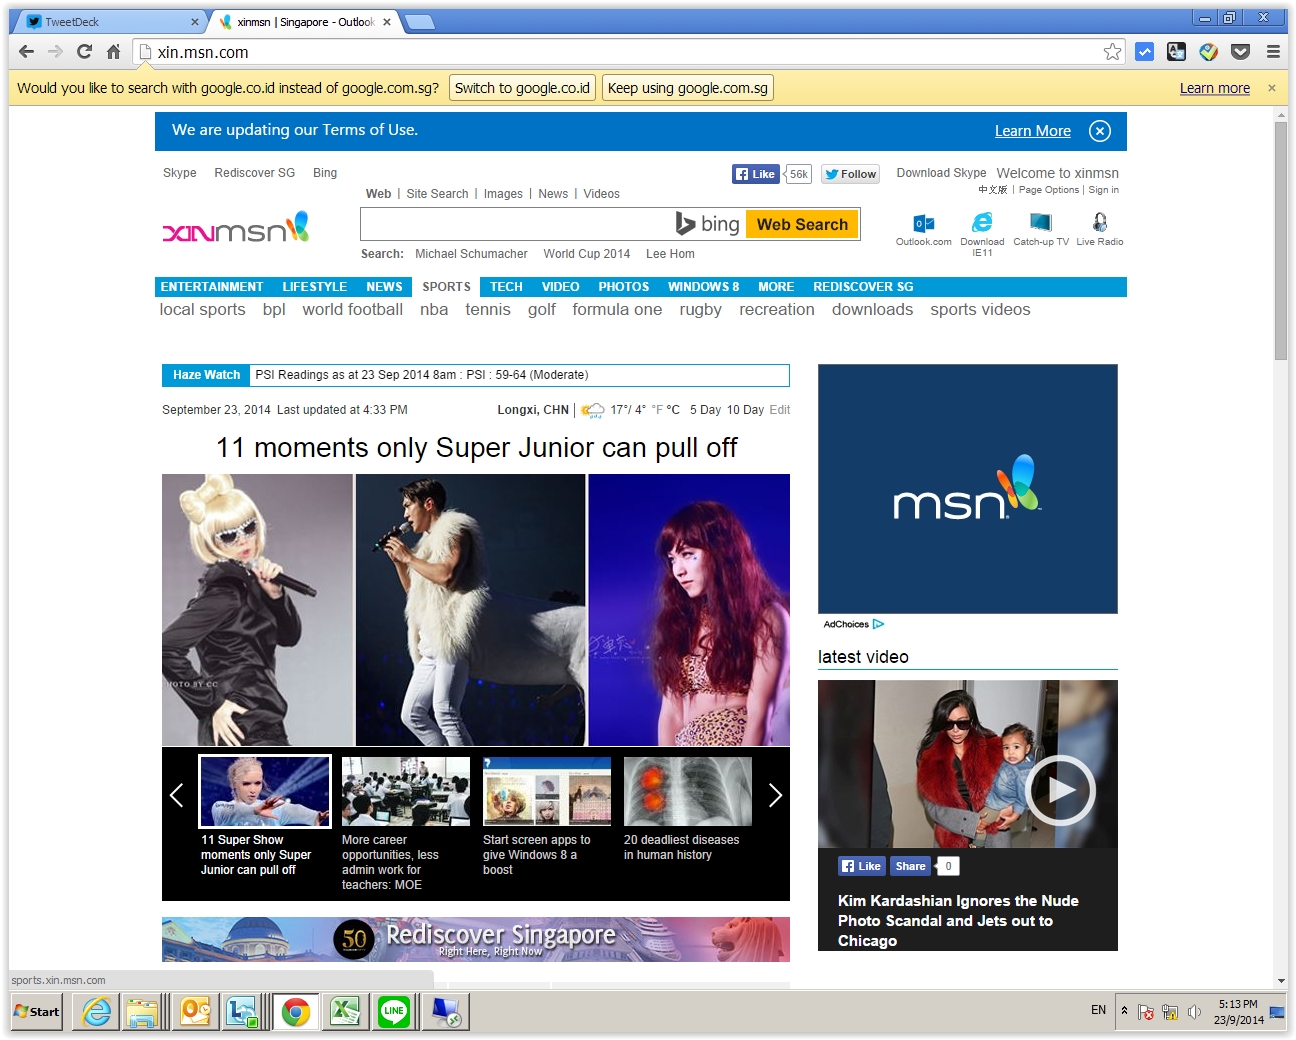Reload the xin.msn.com page

coord(84,52)
